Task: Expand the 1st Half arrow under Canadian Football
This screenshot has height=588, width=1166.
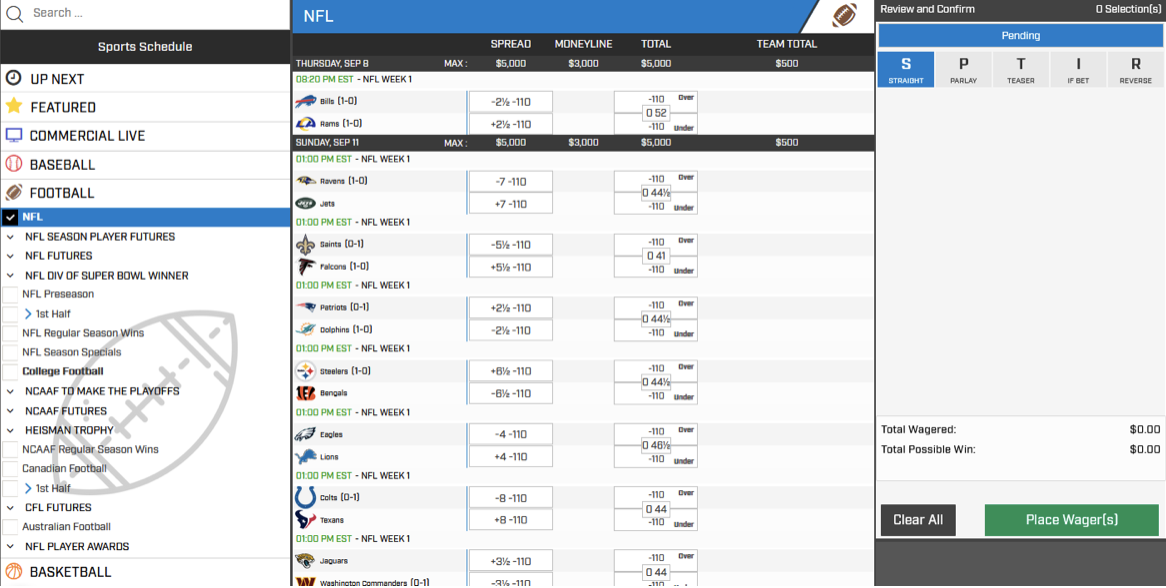Action: coord(28,488)
